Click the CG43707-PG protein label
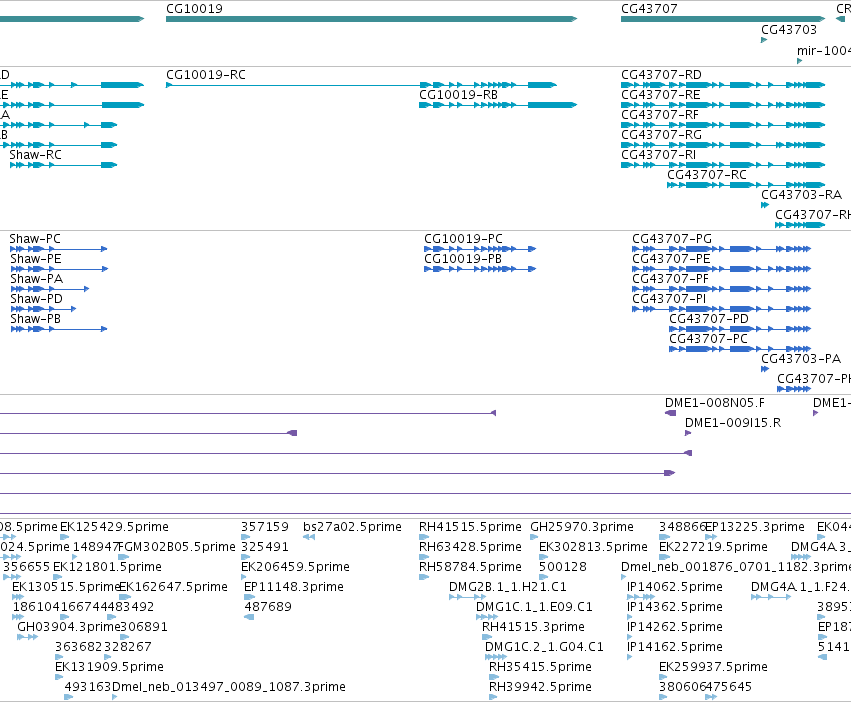Screen dimensions: 851x702 [x=672, y=239]
